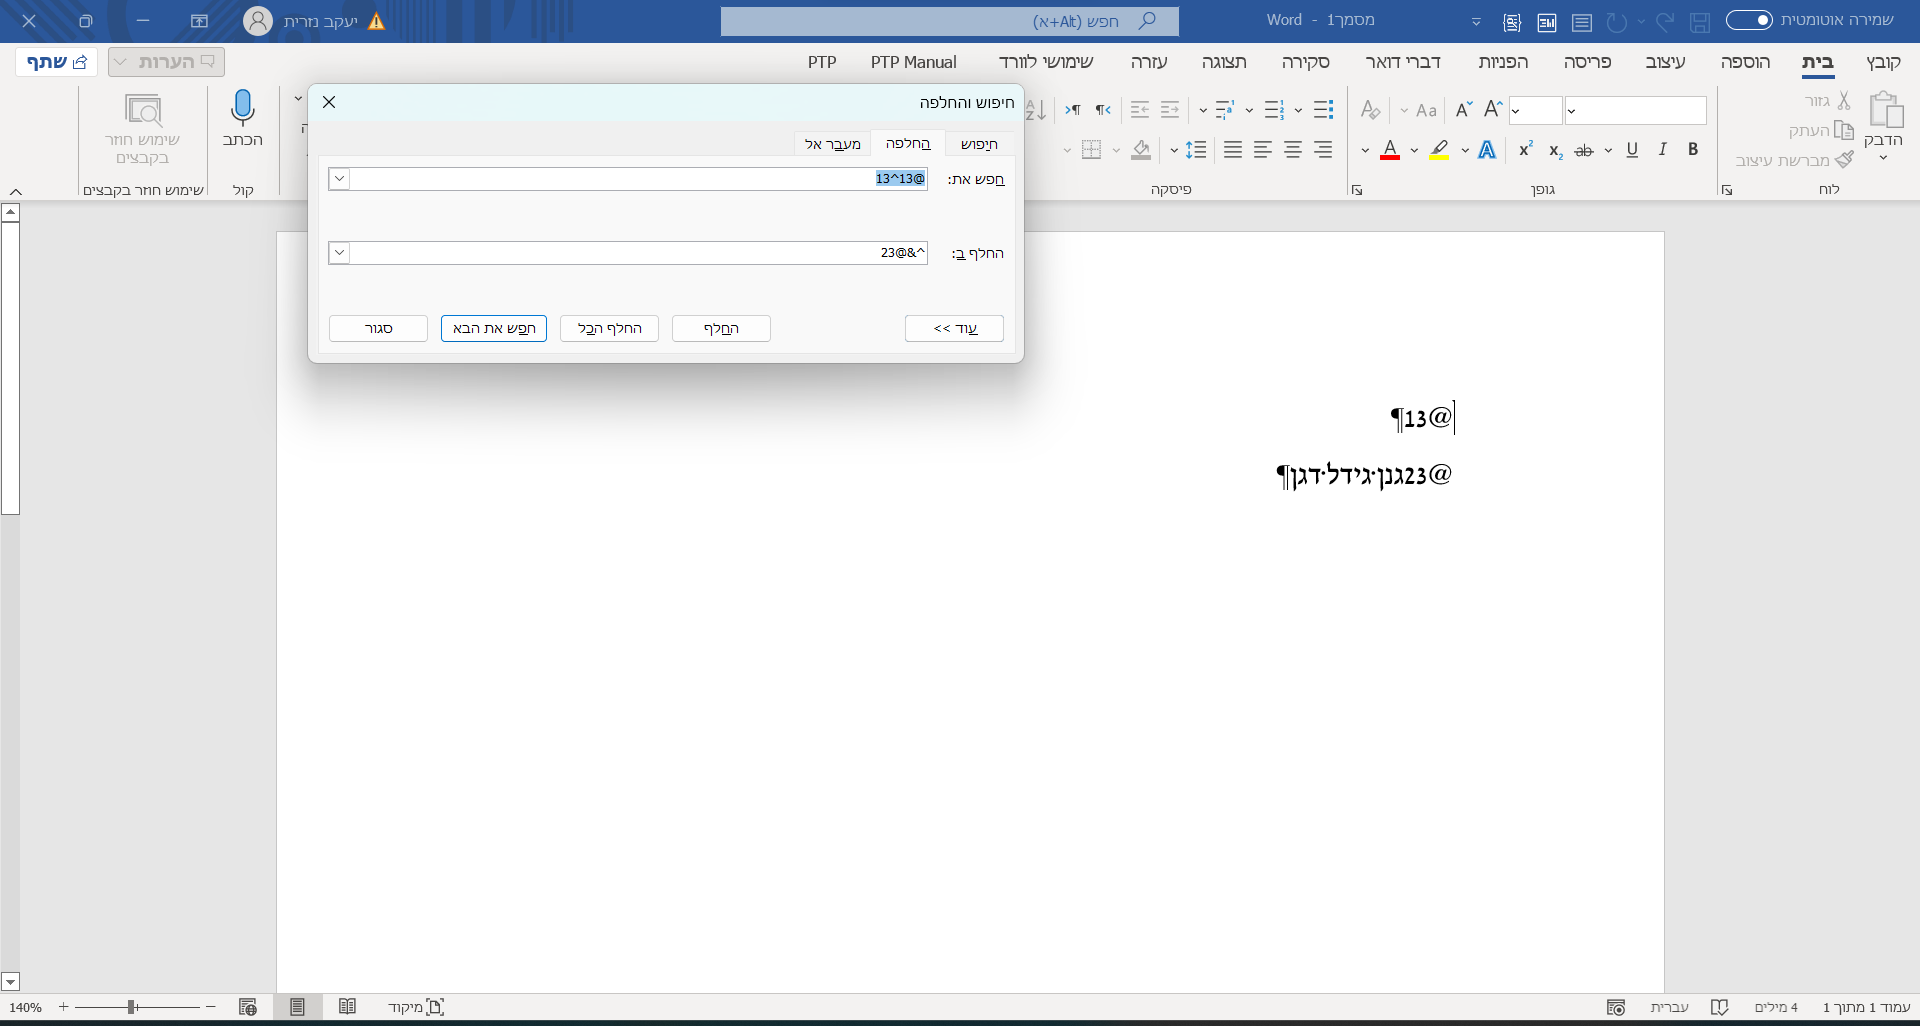
Task: Expand the Numbering dropdown arrow
Action: 1249,110
